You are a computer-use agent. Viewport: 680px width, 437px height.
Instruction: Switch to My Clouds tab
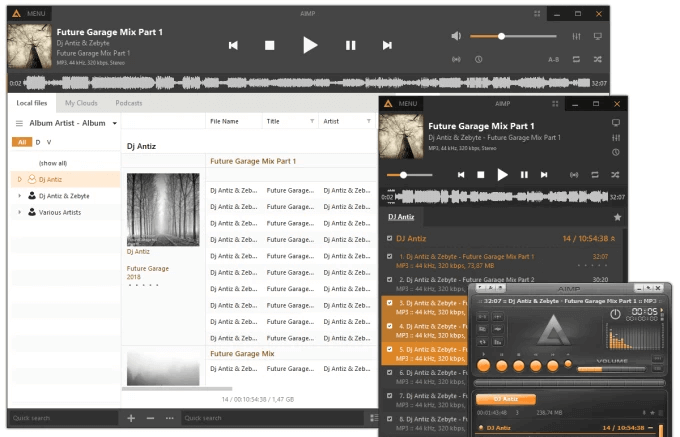tap(81, 103)
